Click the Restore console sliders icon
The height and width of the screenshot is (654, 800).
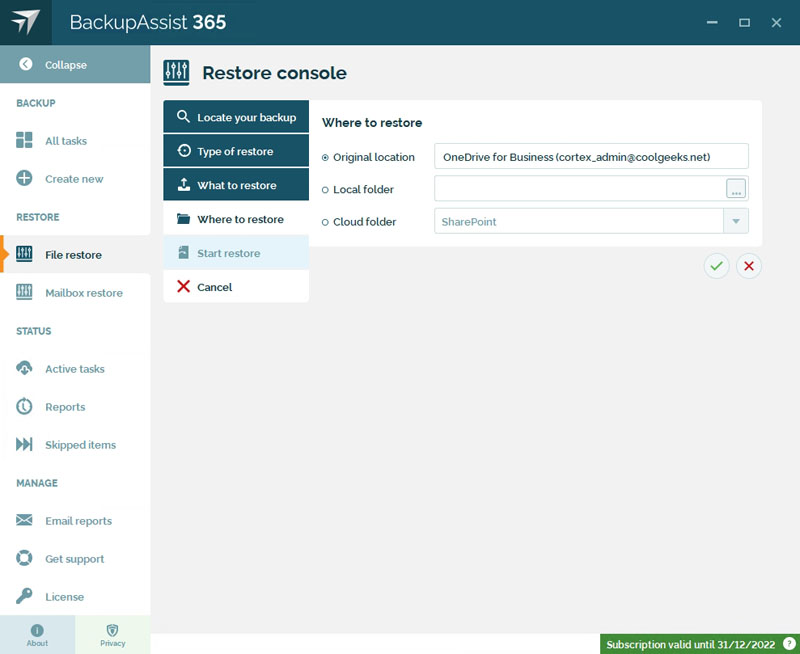point(177,72)
